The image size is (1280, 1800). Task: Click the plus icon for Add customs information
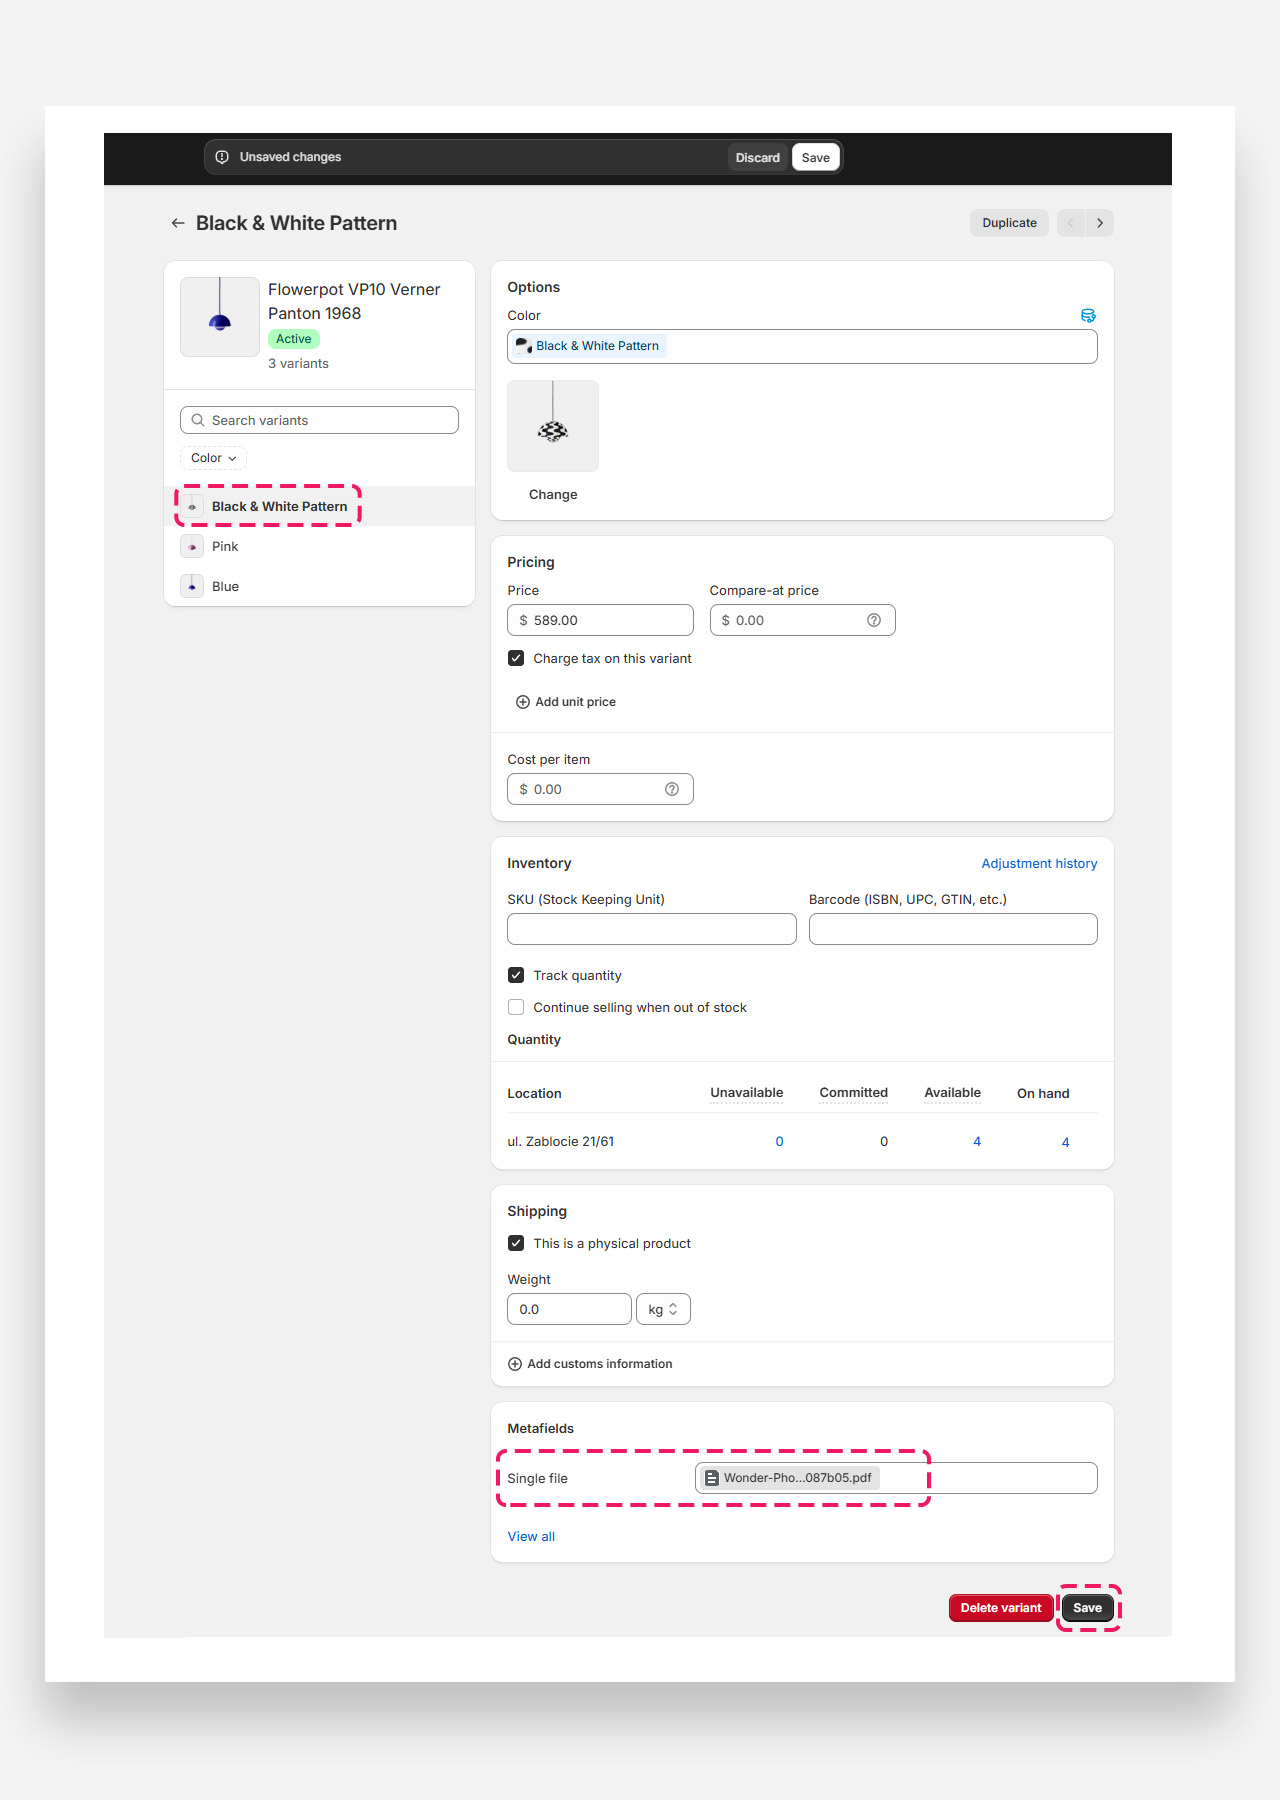(515, 1364)
